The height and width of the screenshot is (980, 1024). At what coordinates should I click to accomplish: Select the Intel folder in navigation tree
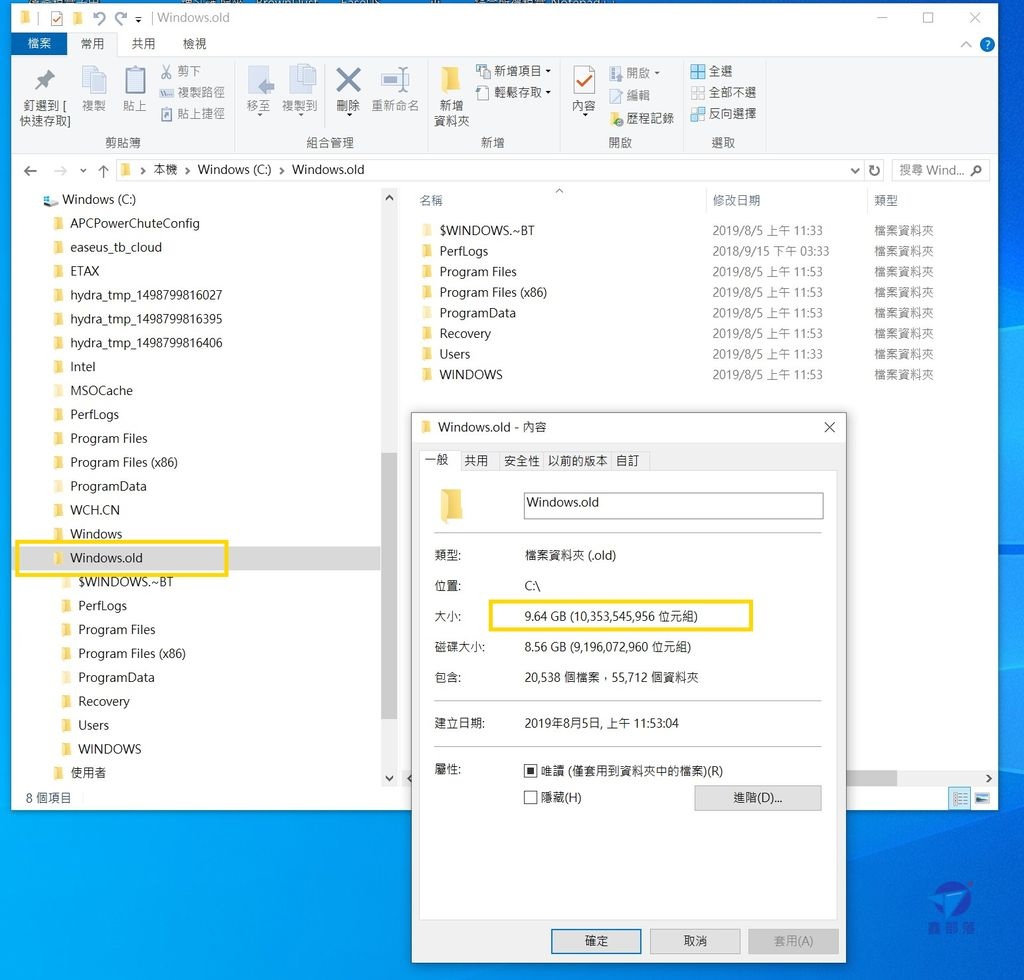[x=82, y=367]
